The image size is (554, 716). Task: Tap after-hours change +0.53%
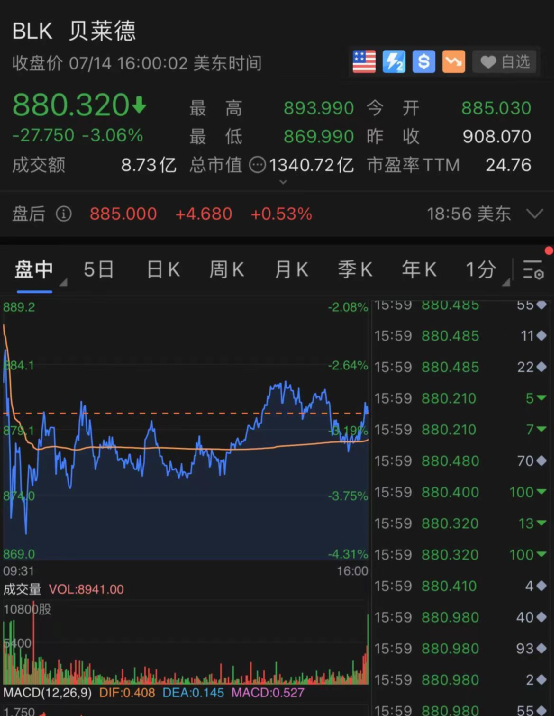[281, 214]
